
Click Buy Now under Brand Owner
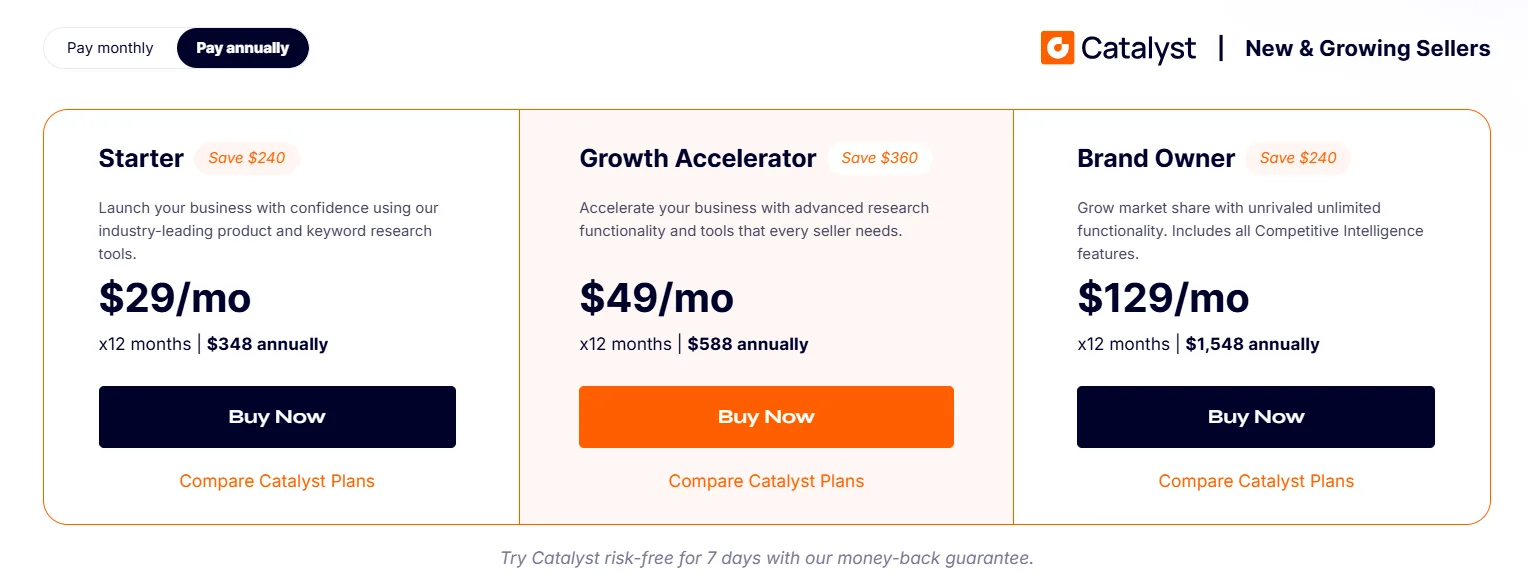click(x=1255, y=417)
